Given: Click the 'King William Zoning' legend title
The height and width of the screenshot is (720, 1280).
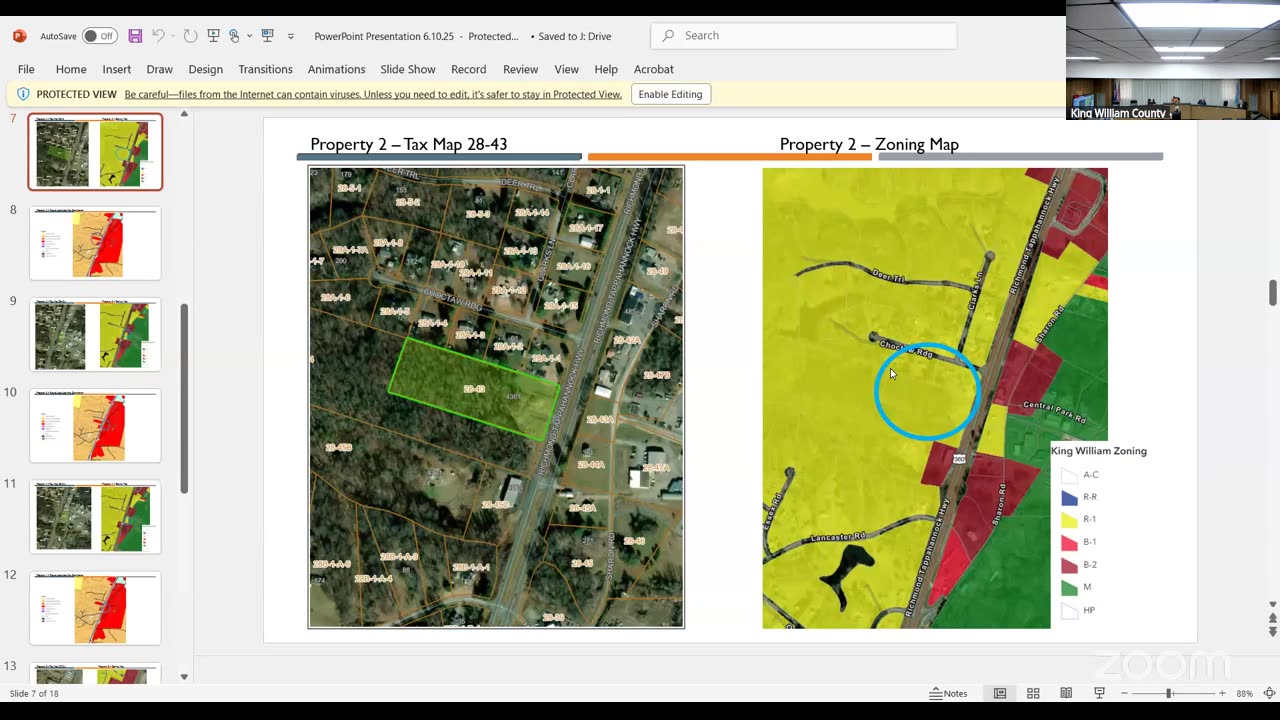Looking at the screenshot, I should (1099, 451).
